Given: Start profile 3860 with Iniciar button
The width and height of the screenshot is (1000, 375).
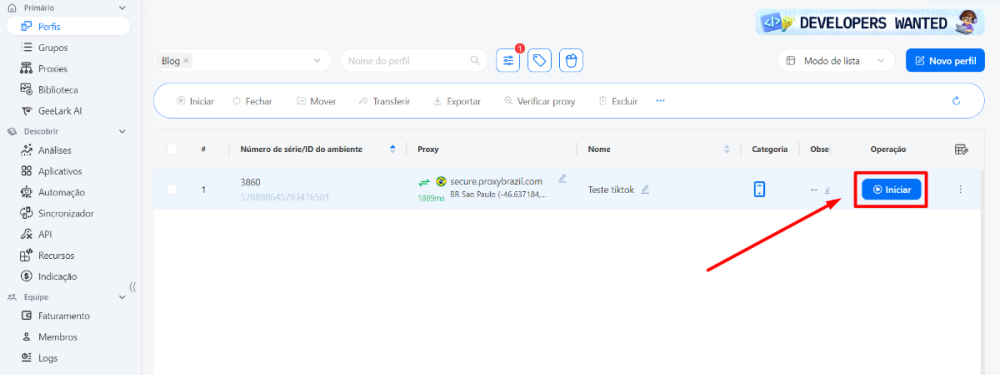Looking at the screenshot, I should coord(891,189).
